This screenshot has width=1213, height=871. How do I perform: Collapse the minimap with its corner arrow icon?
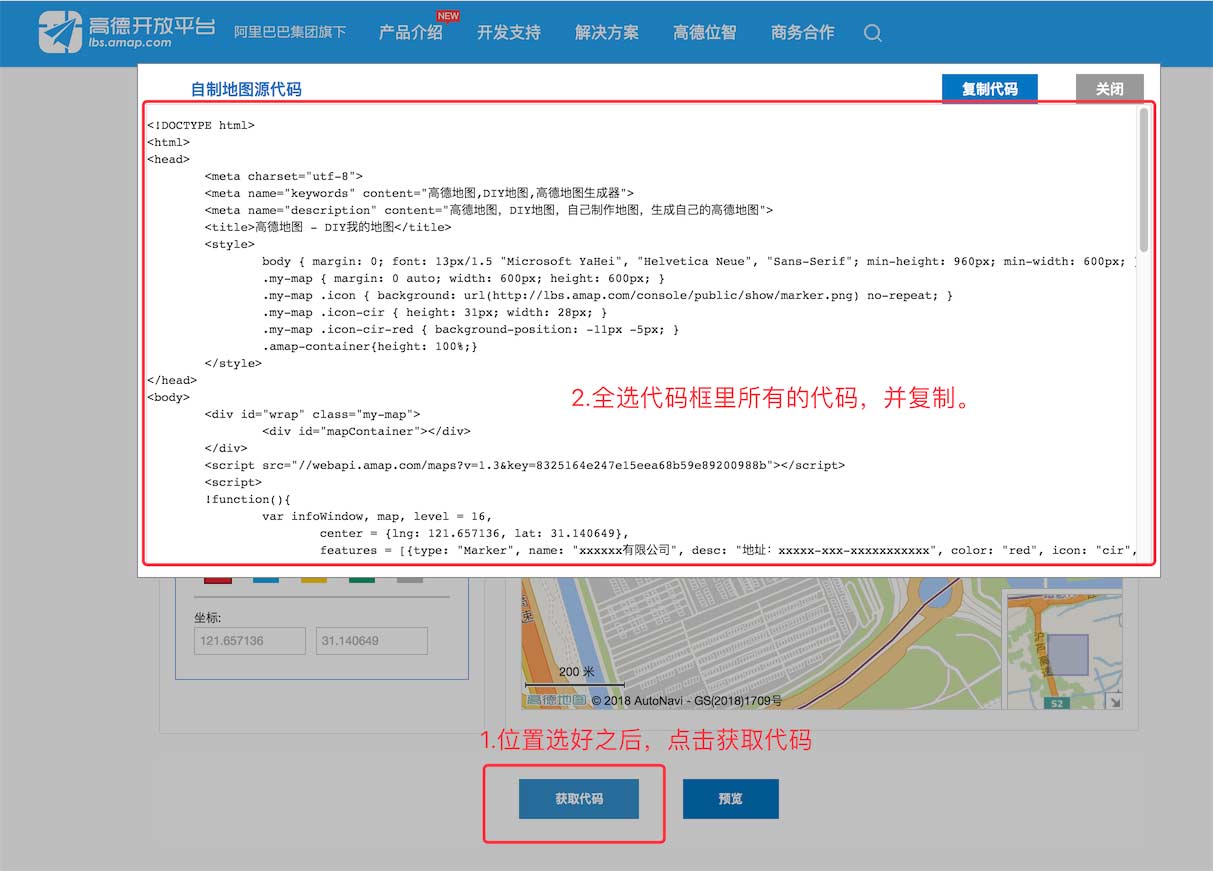coord(1114,702)
